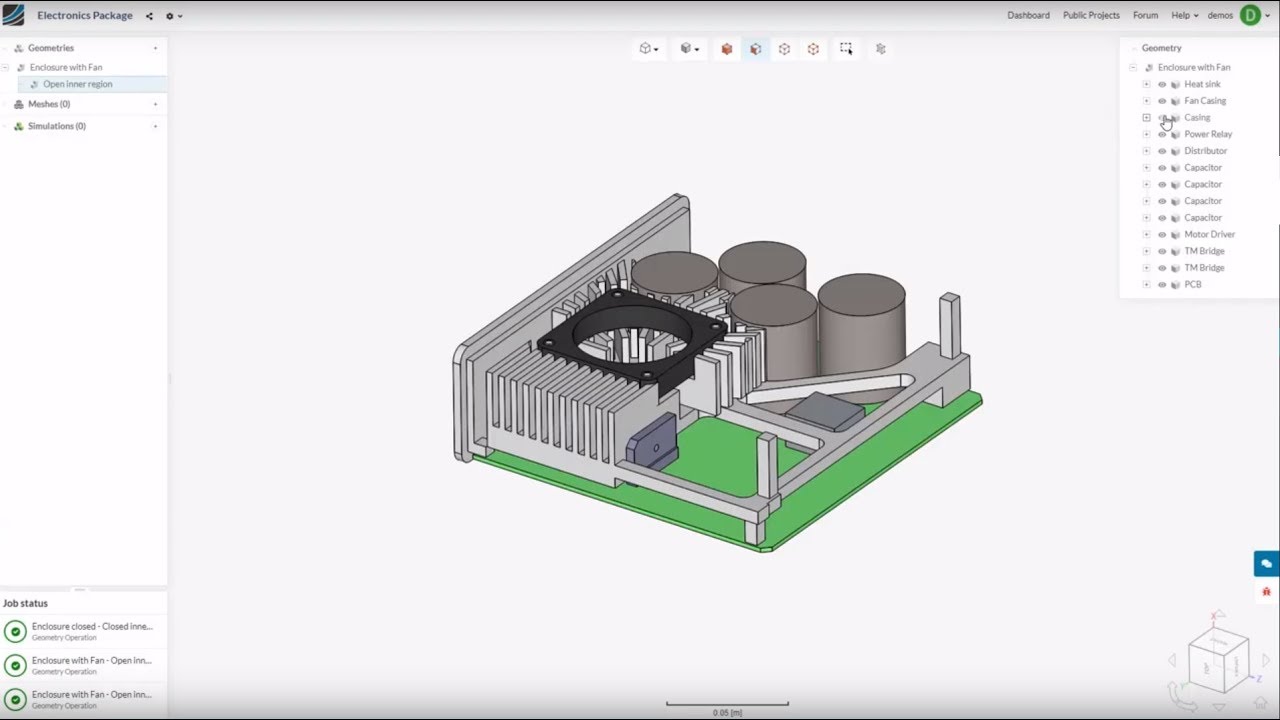Screen dimensions: 1280x720
Task: Open the render mode cube dropdown
Action: (690, 48)
